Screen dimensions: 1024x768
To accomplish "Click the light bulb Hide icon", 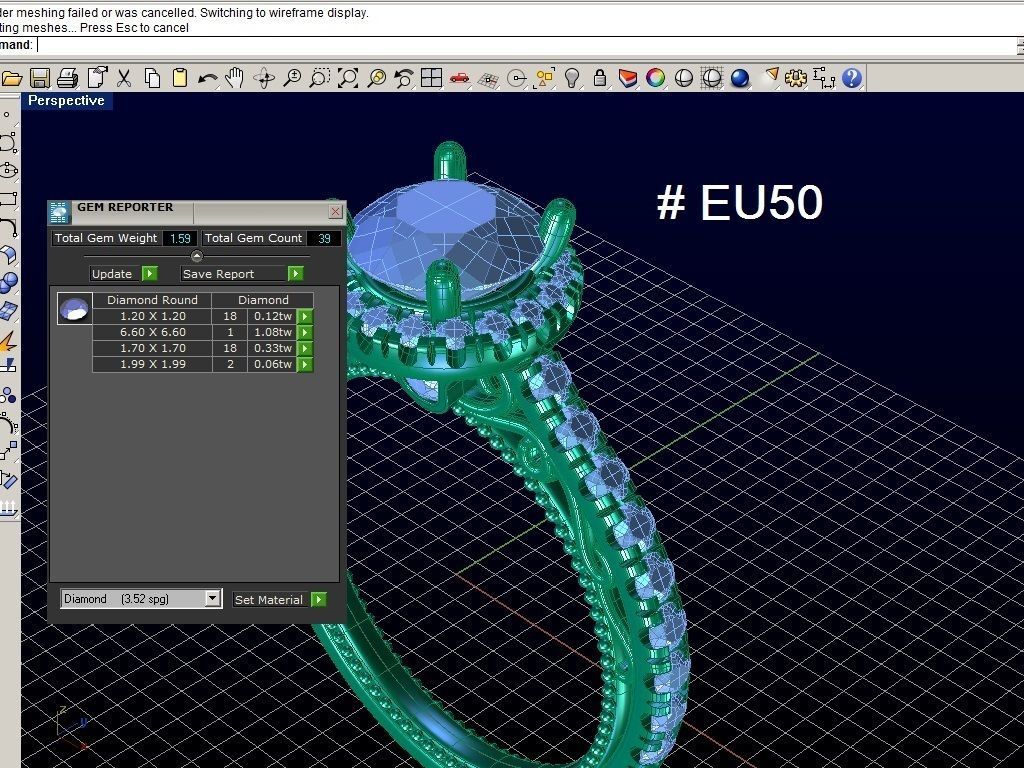I will pos(572,78).
